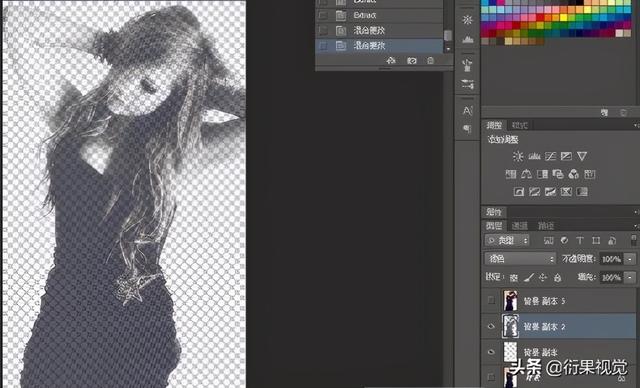
Task: Add a Curves adjustment layer
Action: click(x=550, y=156)
